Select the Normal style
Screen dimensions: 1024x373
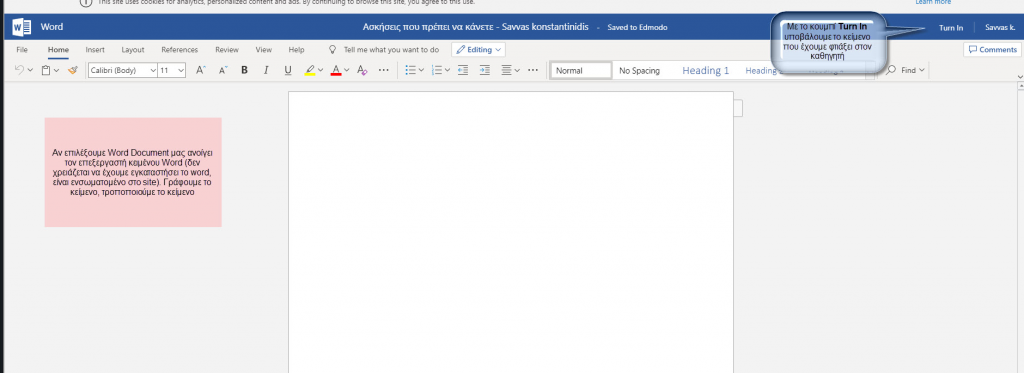[581, 71]
